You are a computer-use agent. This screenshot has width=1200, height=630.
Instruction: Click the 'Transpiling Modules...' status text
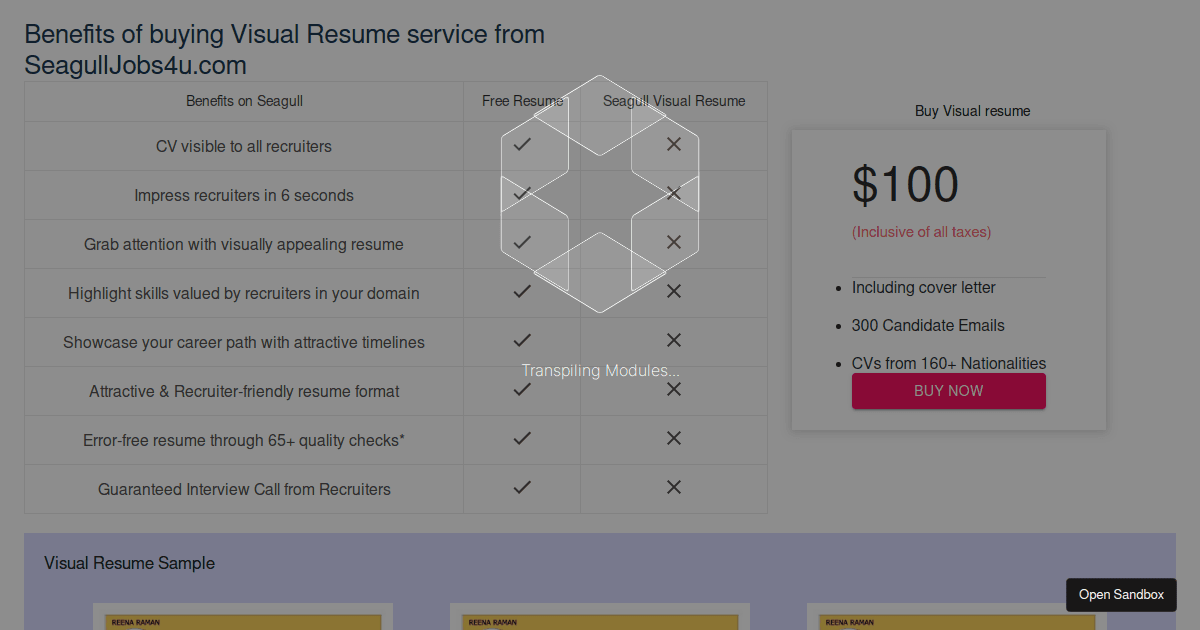pos(600,370)
